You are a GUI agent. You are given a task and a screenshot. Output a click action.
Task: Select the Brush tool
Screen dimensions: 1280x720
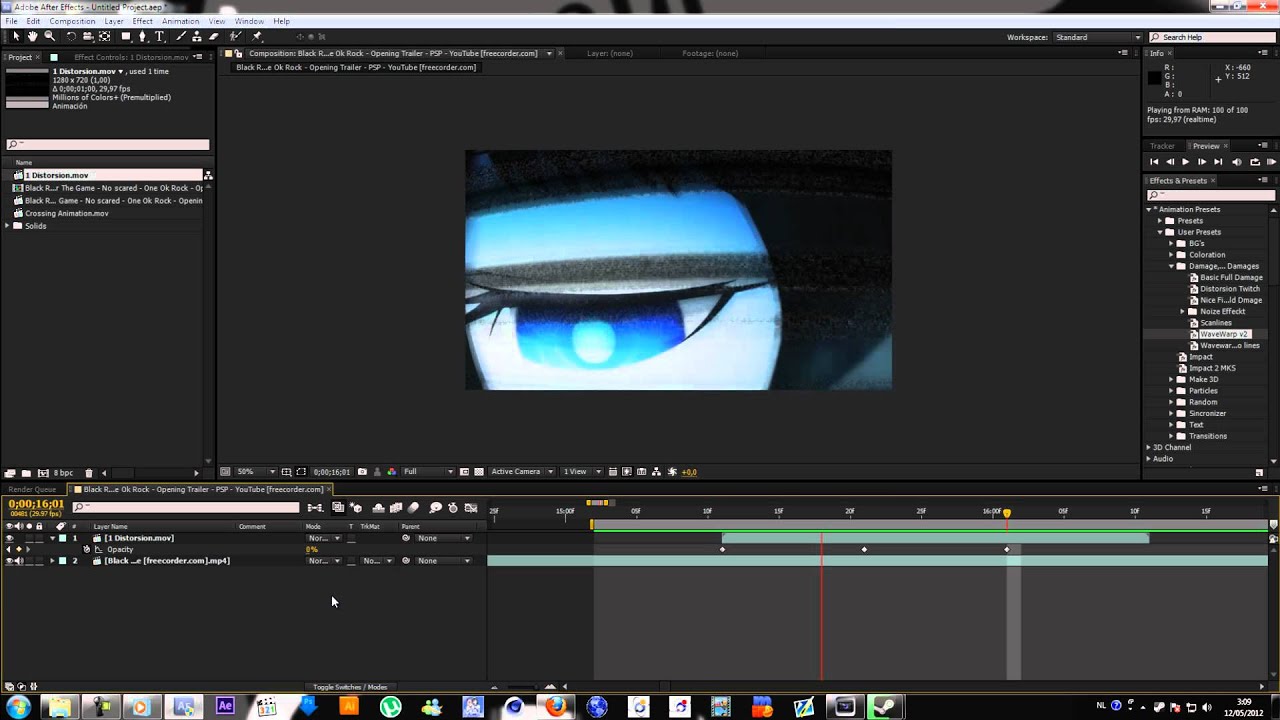click(x=181, y=36)
